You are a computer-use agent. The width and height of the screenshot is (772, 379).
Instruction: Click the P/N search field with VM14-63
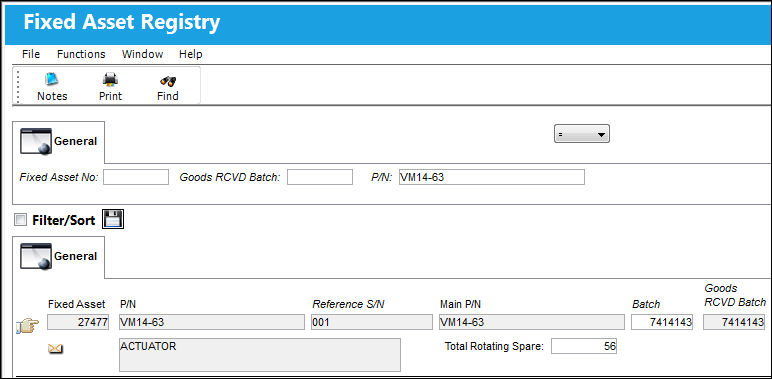coord(491,177)
